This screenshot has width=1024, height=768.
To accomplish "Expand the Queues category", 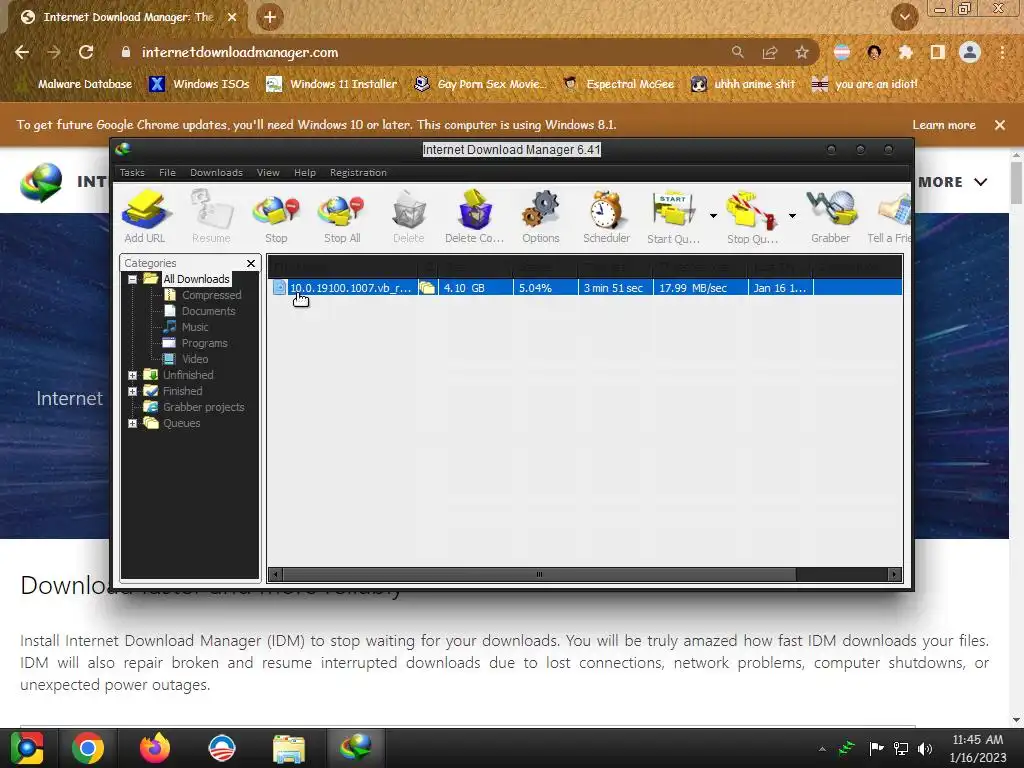I will pyautogui.click(x=133, y=423).
